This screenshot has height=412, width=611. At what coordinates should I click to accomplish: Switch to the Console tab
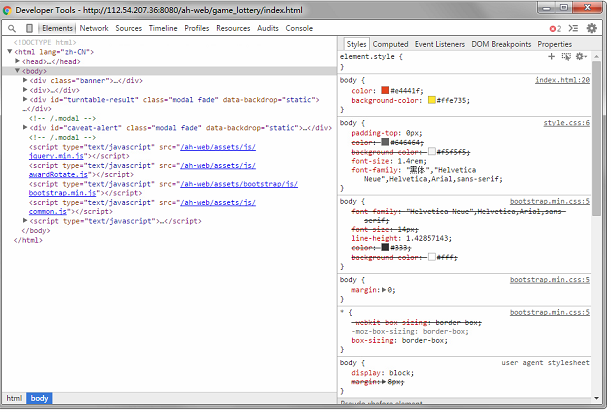coord(299,28)
